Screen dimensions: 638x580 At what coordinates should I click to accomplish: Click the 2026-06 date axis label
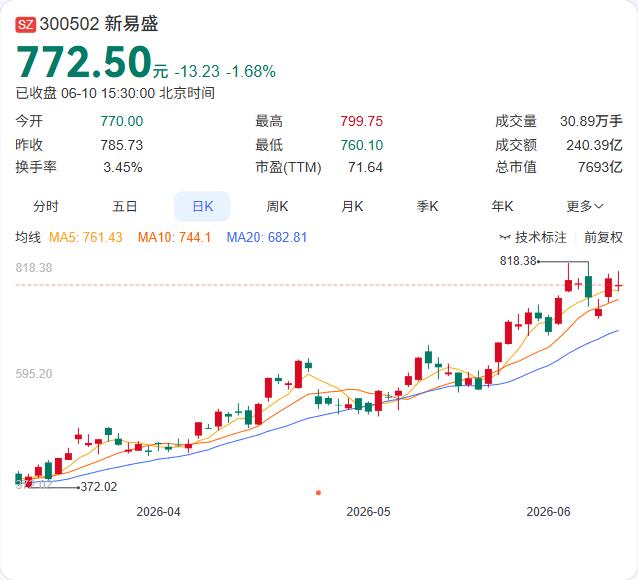[x=548, y=512]
